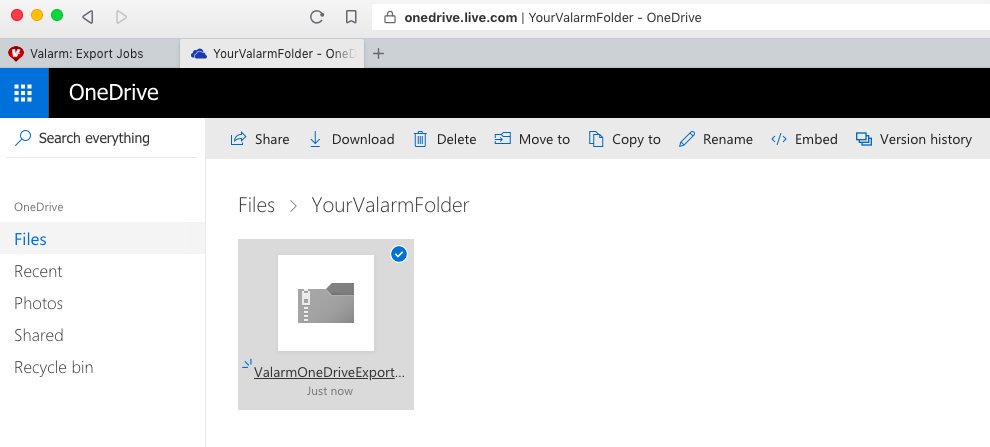This screenshot has width=990, height=447.
Task: Download the selected file
Action: tap(351, 140)
